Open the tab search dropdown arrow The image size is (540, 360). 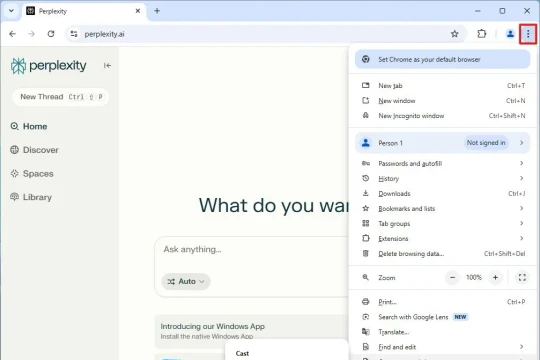click(11, 11)
